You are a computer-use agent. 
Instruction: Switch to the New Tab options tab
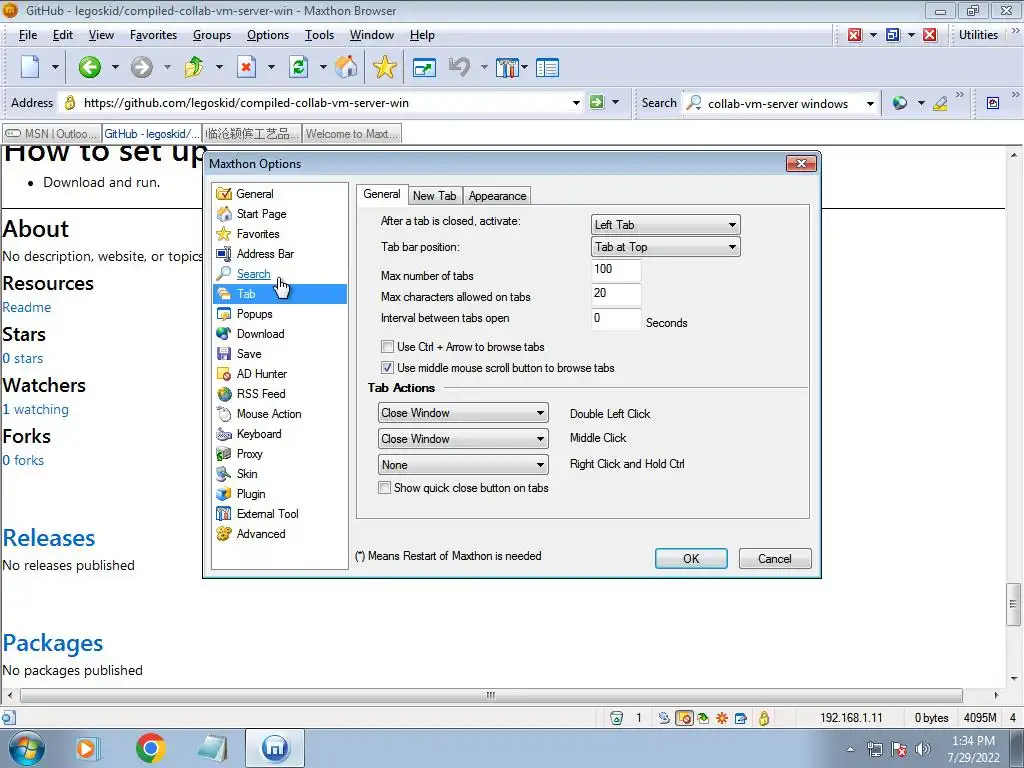[x=434, y=195]
